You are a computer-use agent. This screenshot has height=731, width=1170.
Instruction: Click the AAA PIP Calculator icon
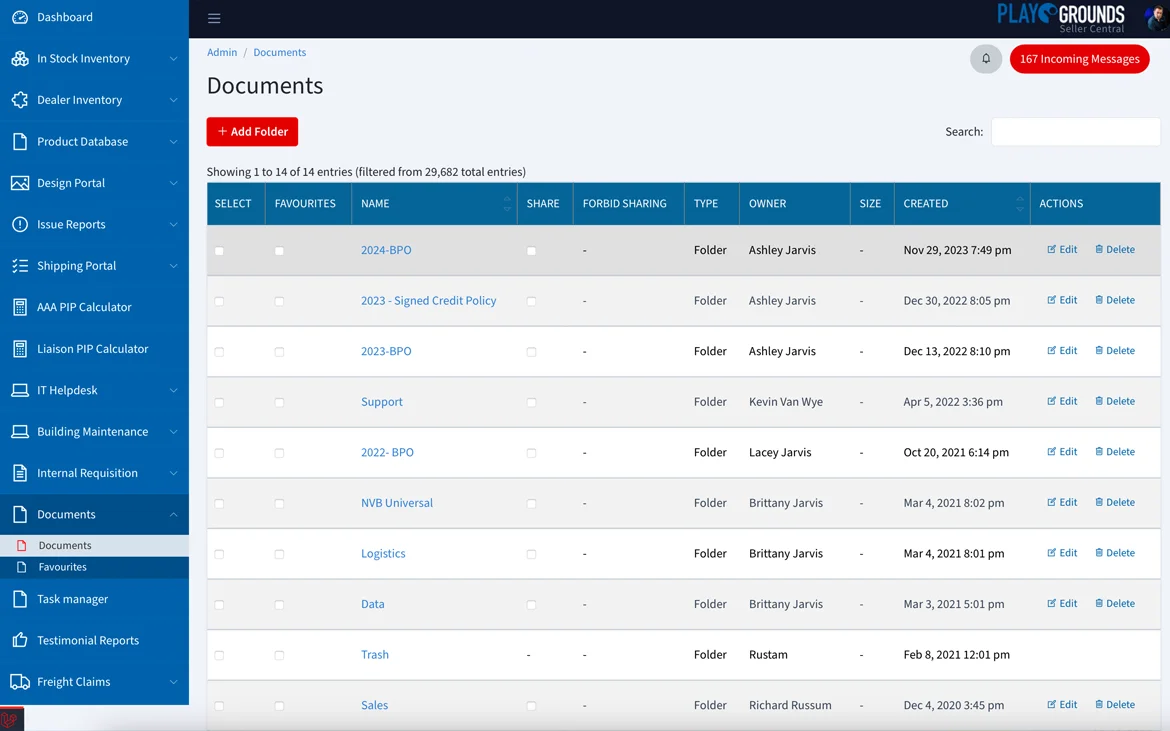tap(20, 307)
